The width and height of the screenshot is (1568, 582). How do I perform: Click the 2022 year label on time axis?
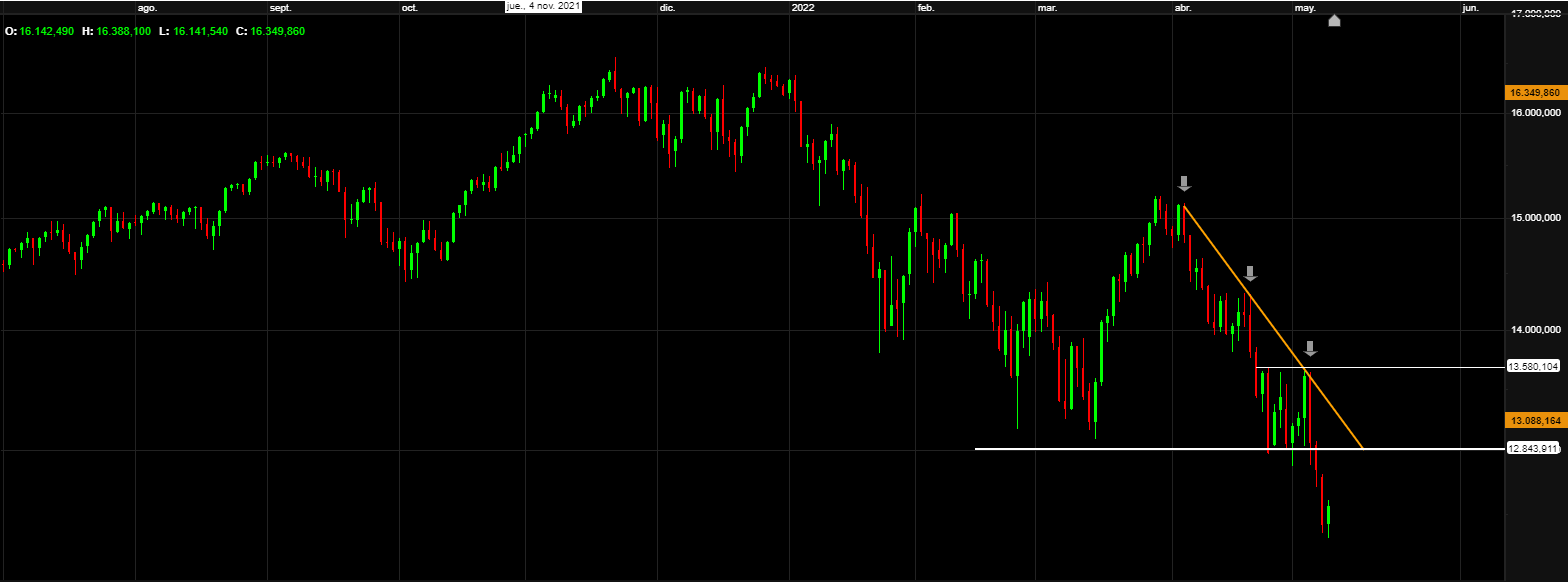(802, 7)
